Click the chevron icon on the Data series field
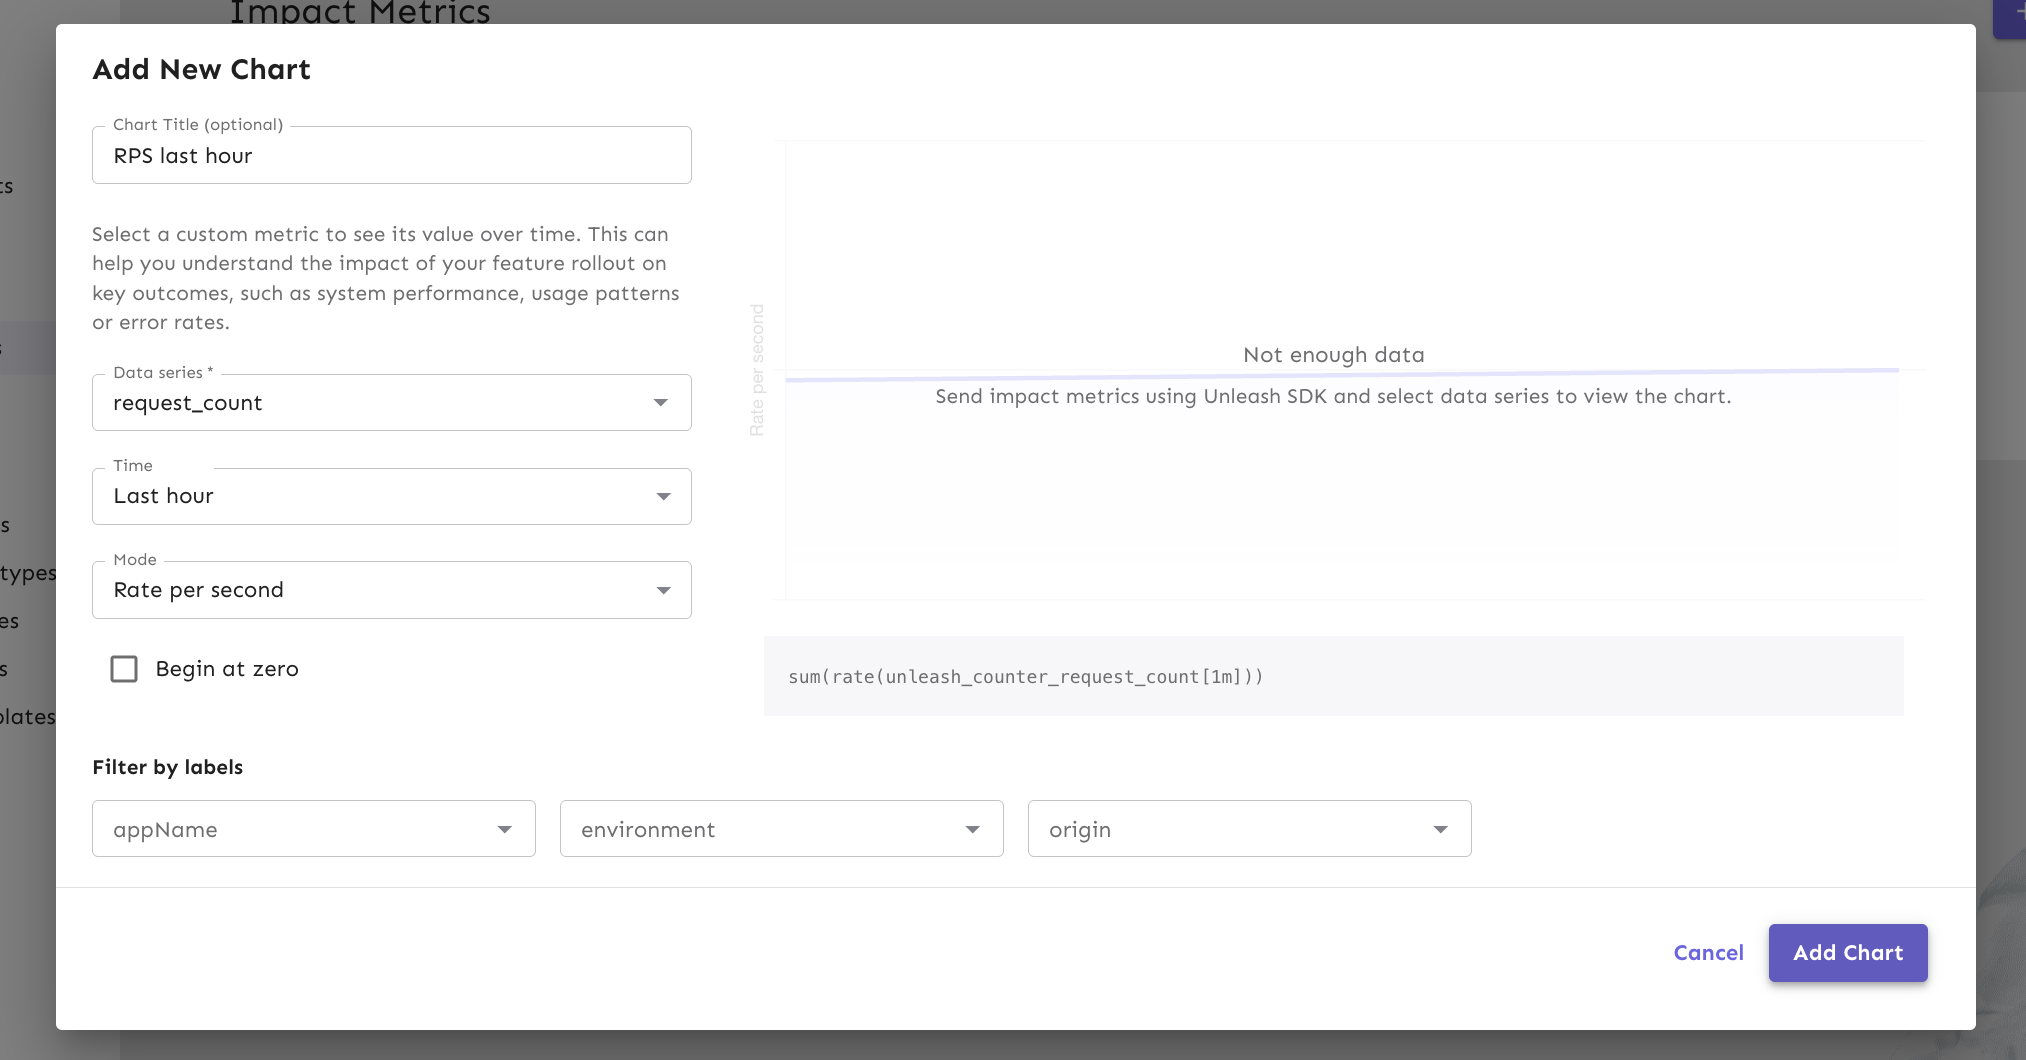 point(663,402)
